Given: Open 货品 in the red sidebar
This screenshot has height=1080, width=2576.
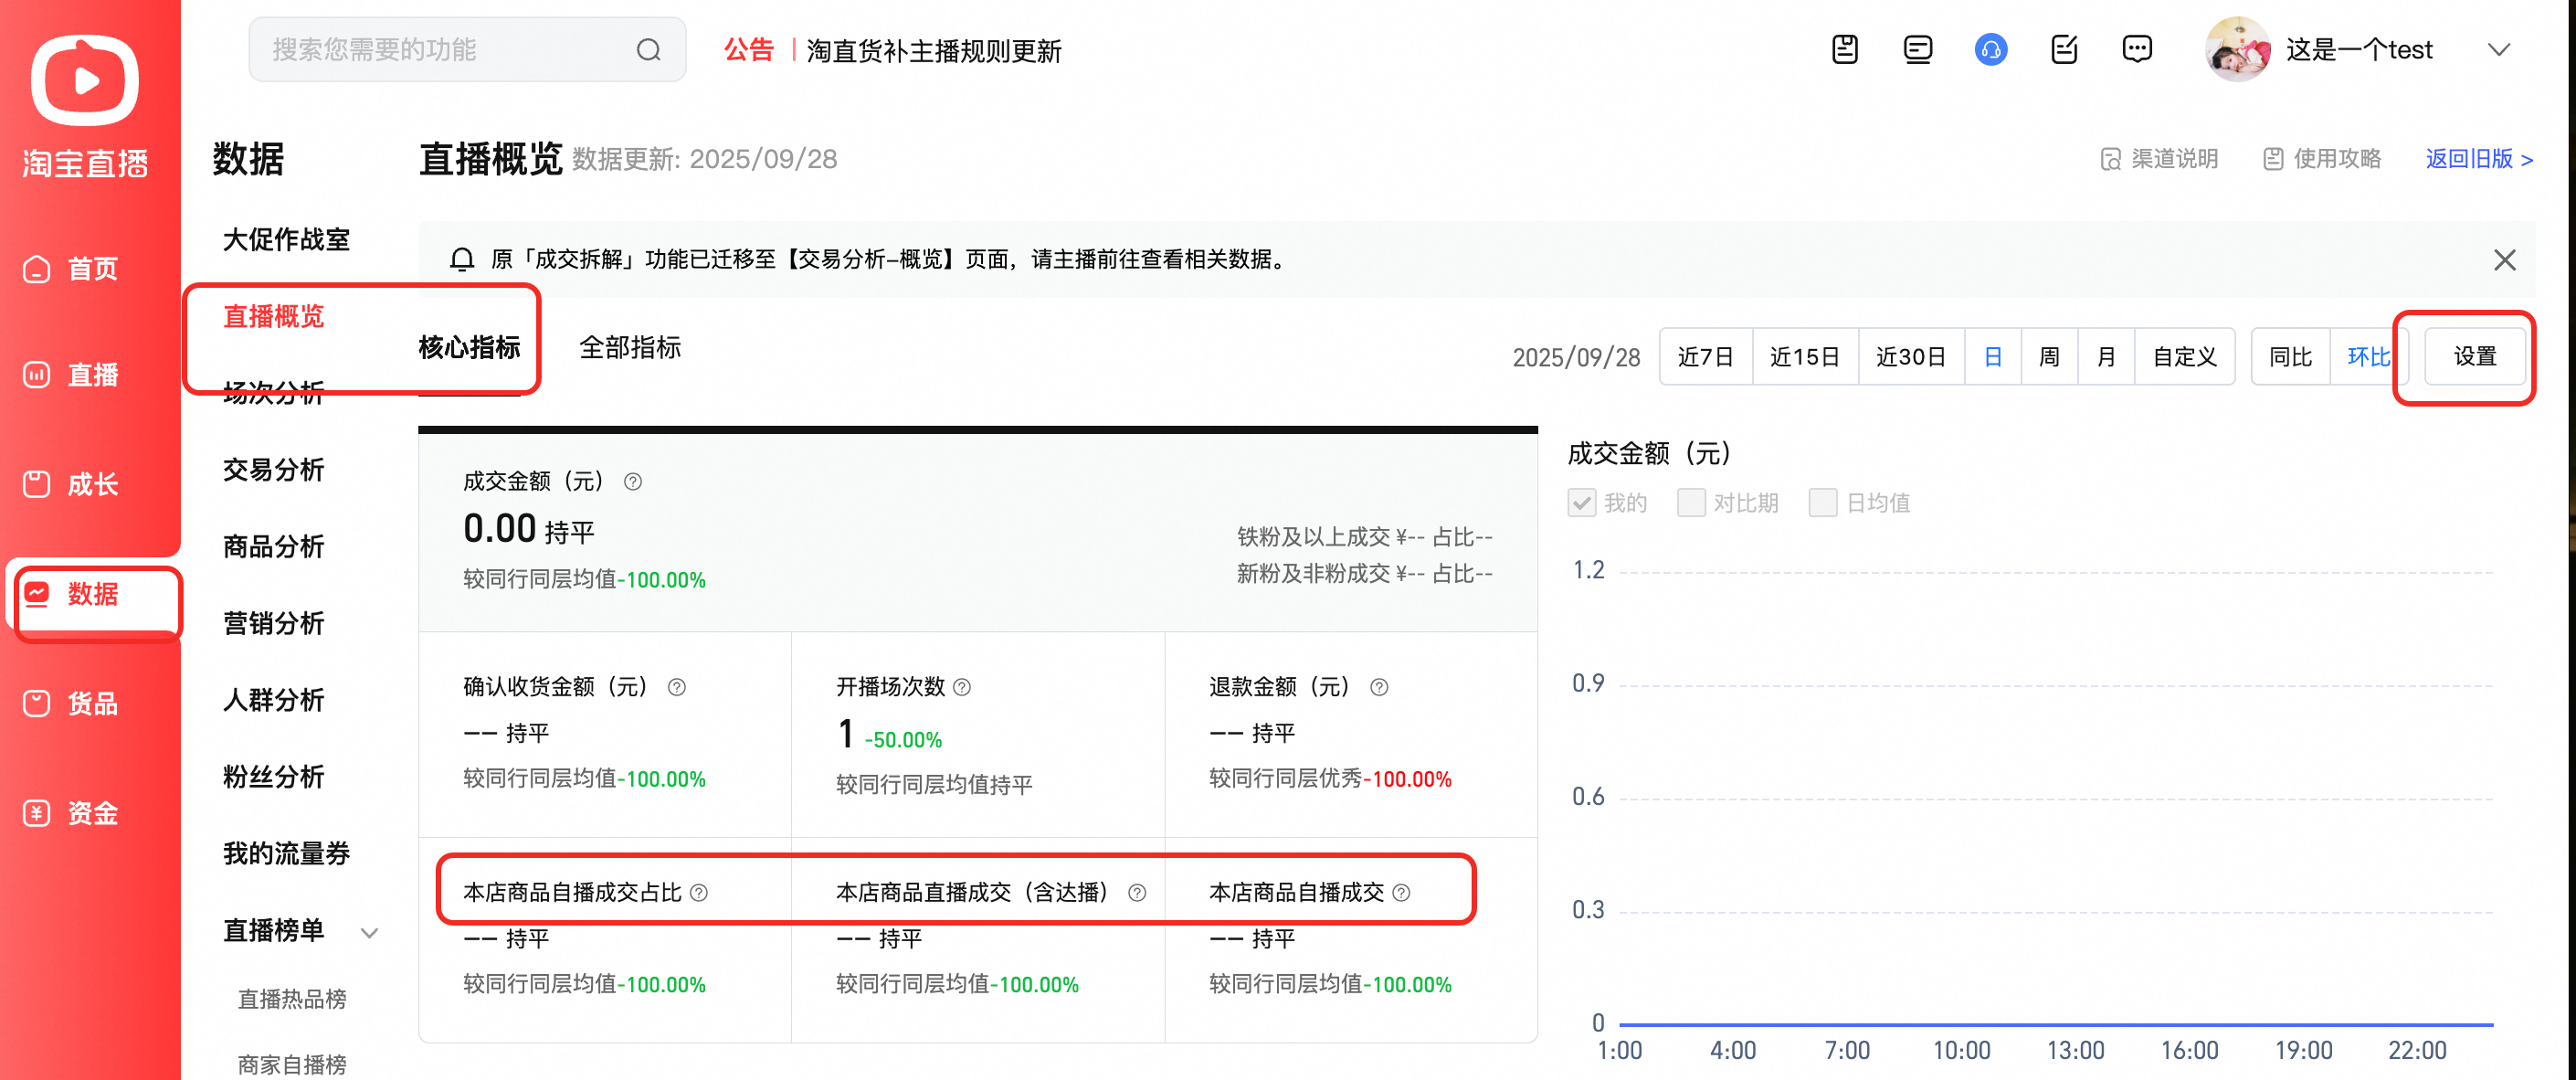Looking at the screenshot, I should (x=72, y=704).
